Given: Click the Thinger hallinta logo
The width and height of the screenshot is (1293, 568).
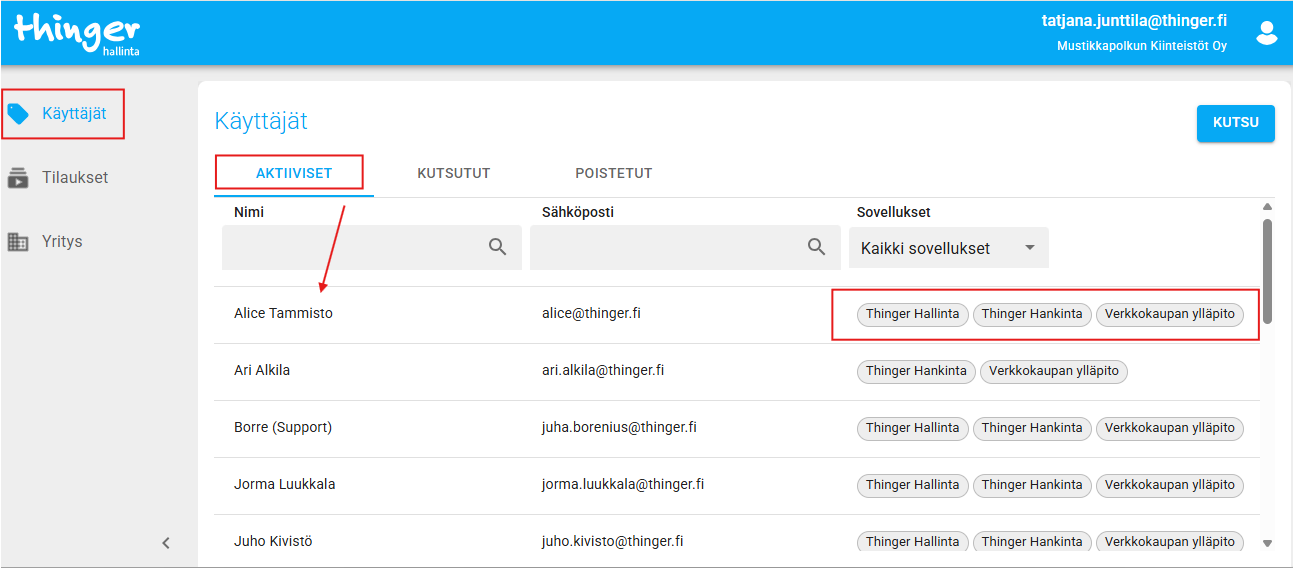Looking at the screenshot, I should [x=77, y=33].
